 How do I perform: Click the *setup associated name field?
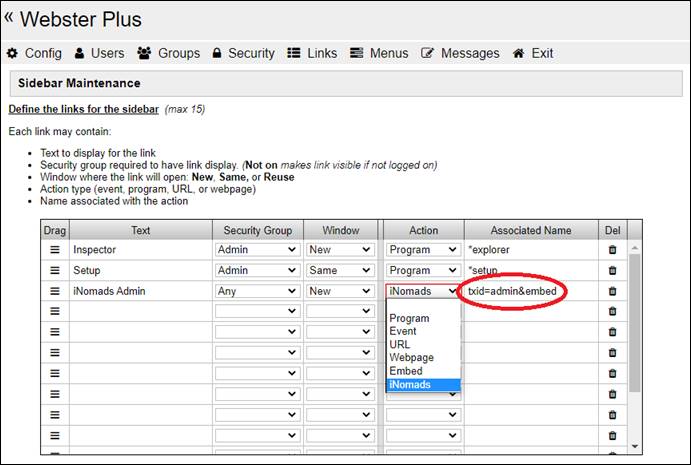(x=531, y=270)
